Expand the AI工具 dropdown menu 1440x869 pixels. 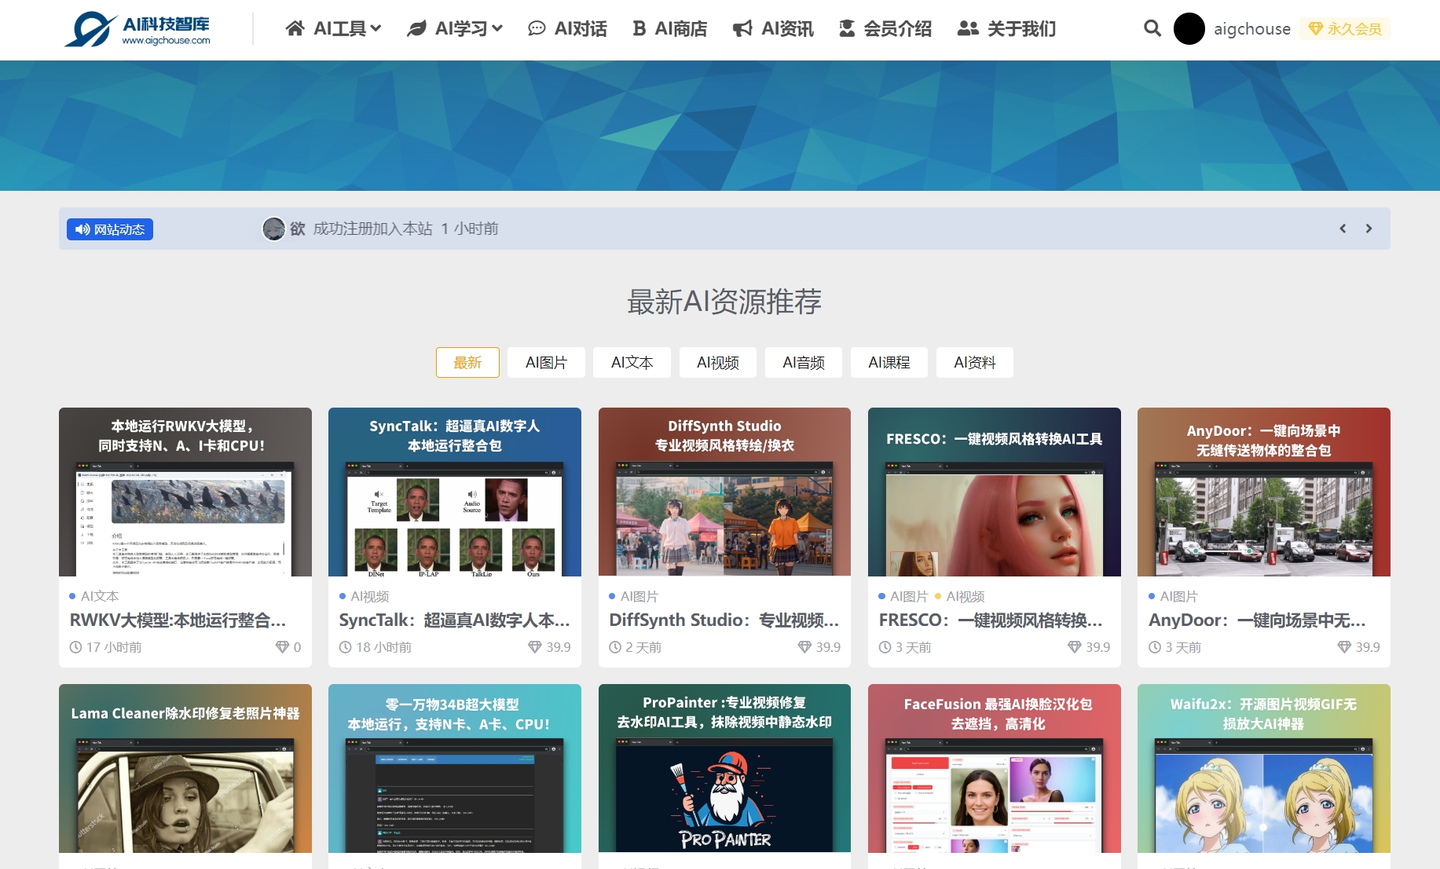333,29
